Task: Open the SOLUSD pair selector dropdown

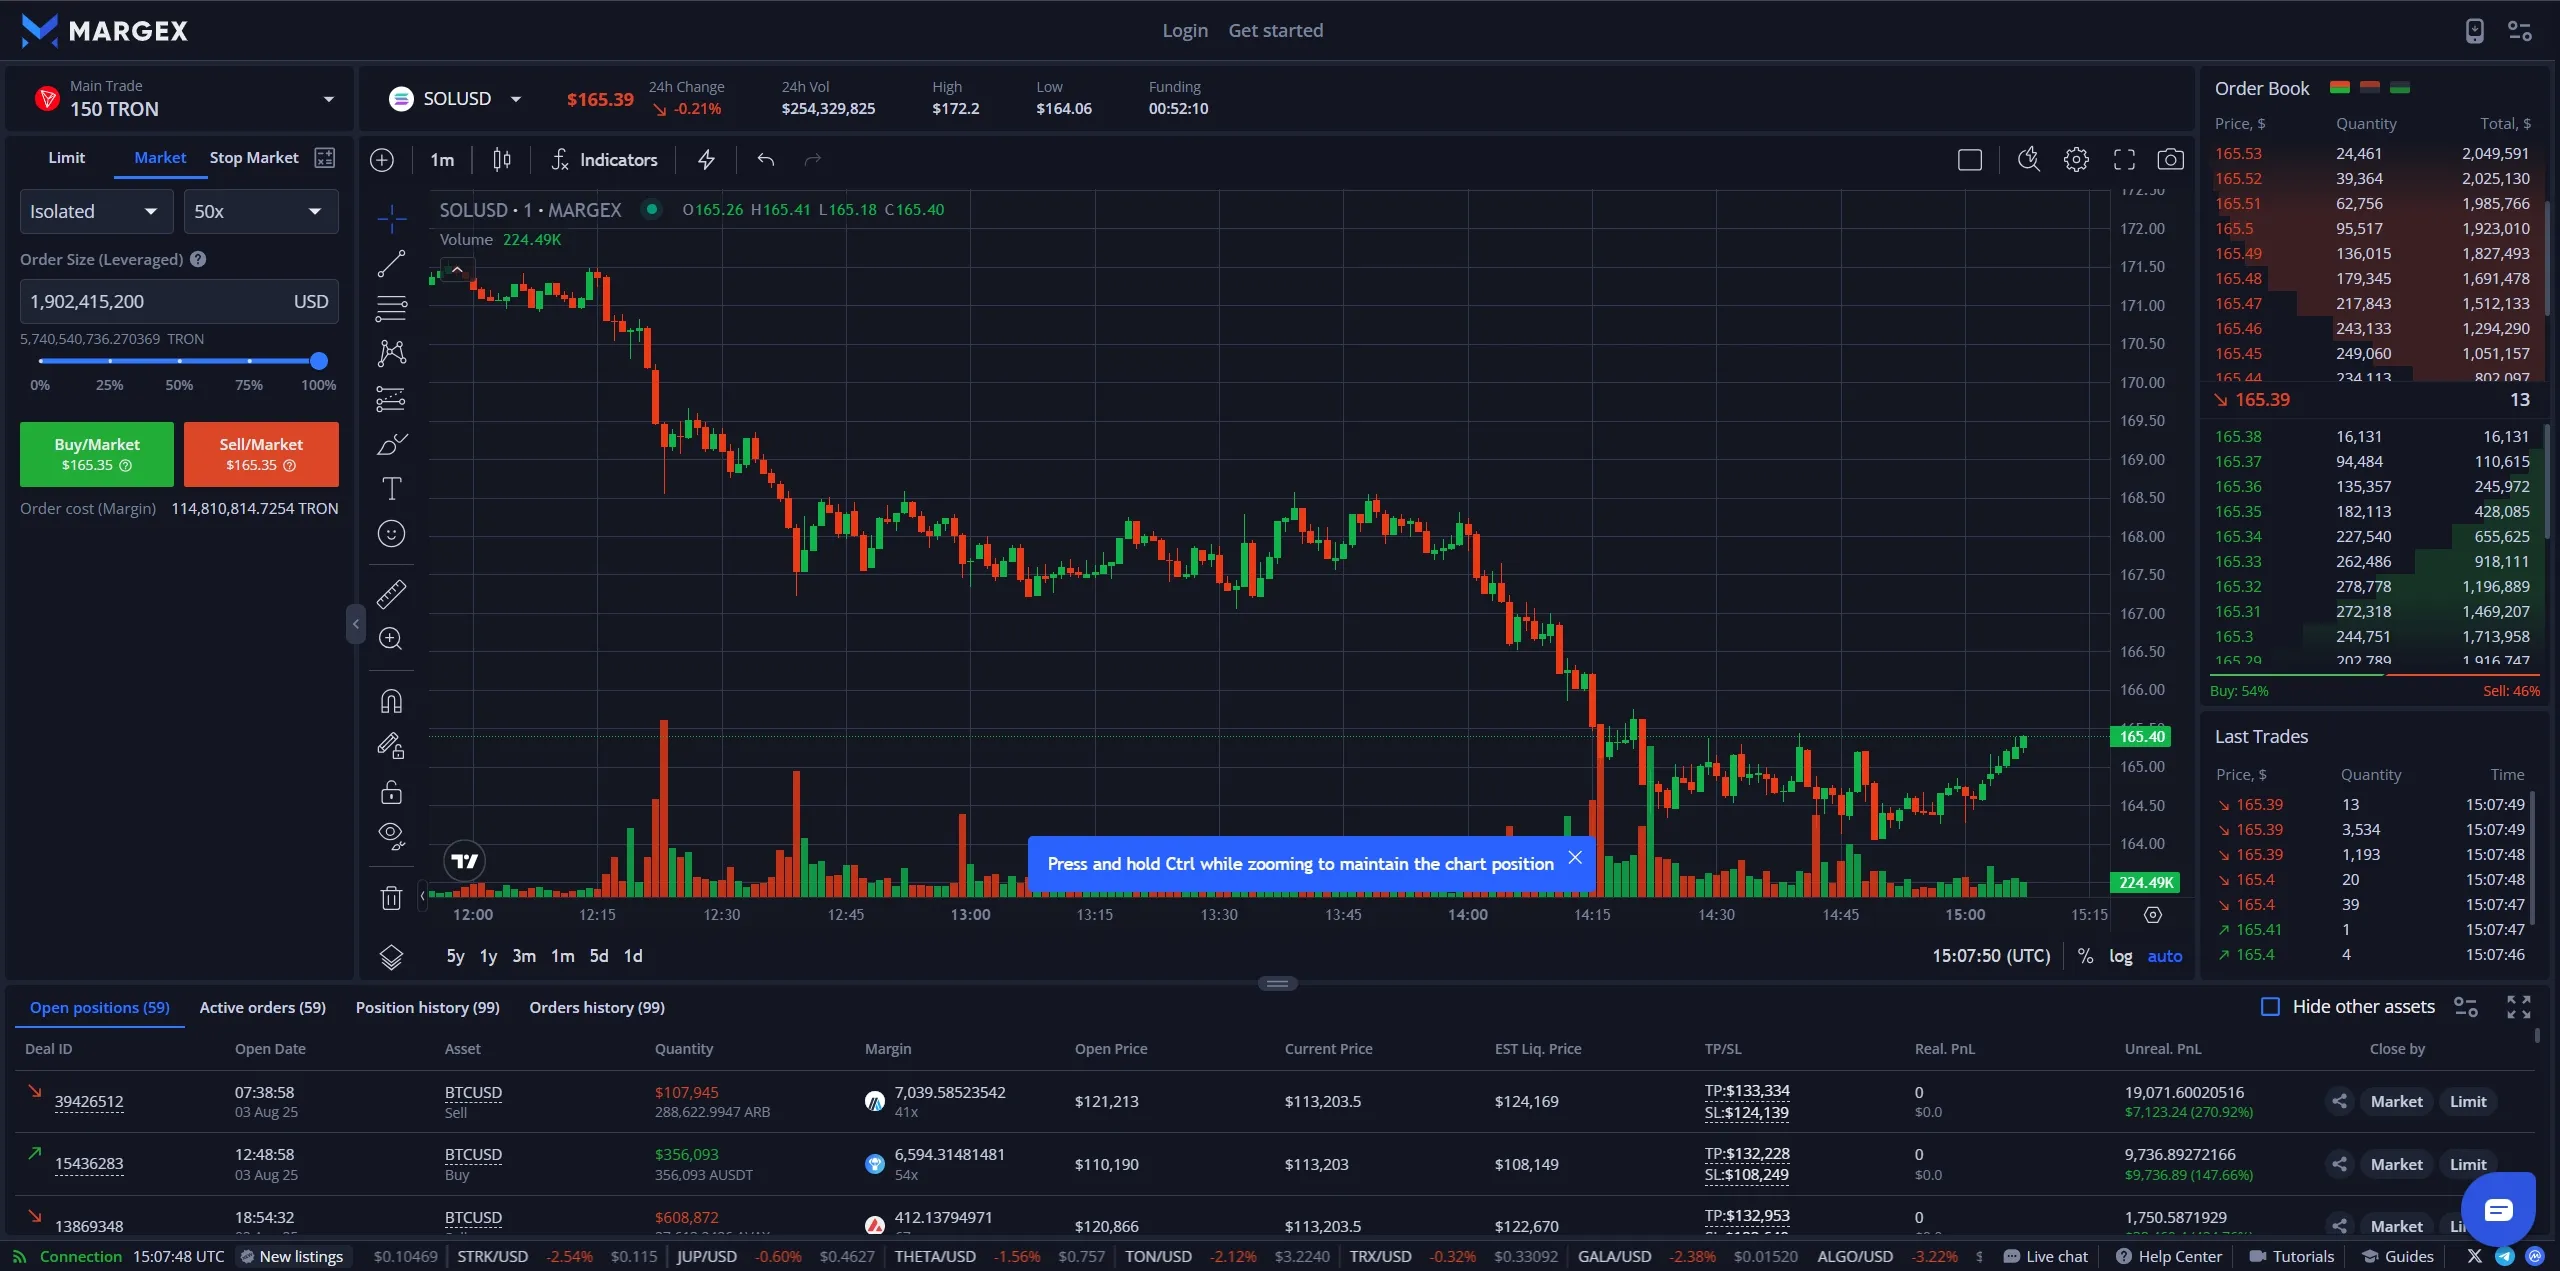Action: pos(456,99)
